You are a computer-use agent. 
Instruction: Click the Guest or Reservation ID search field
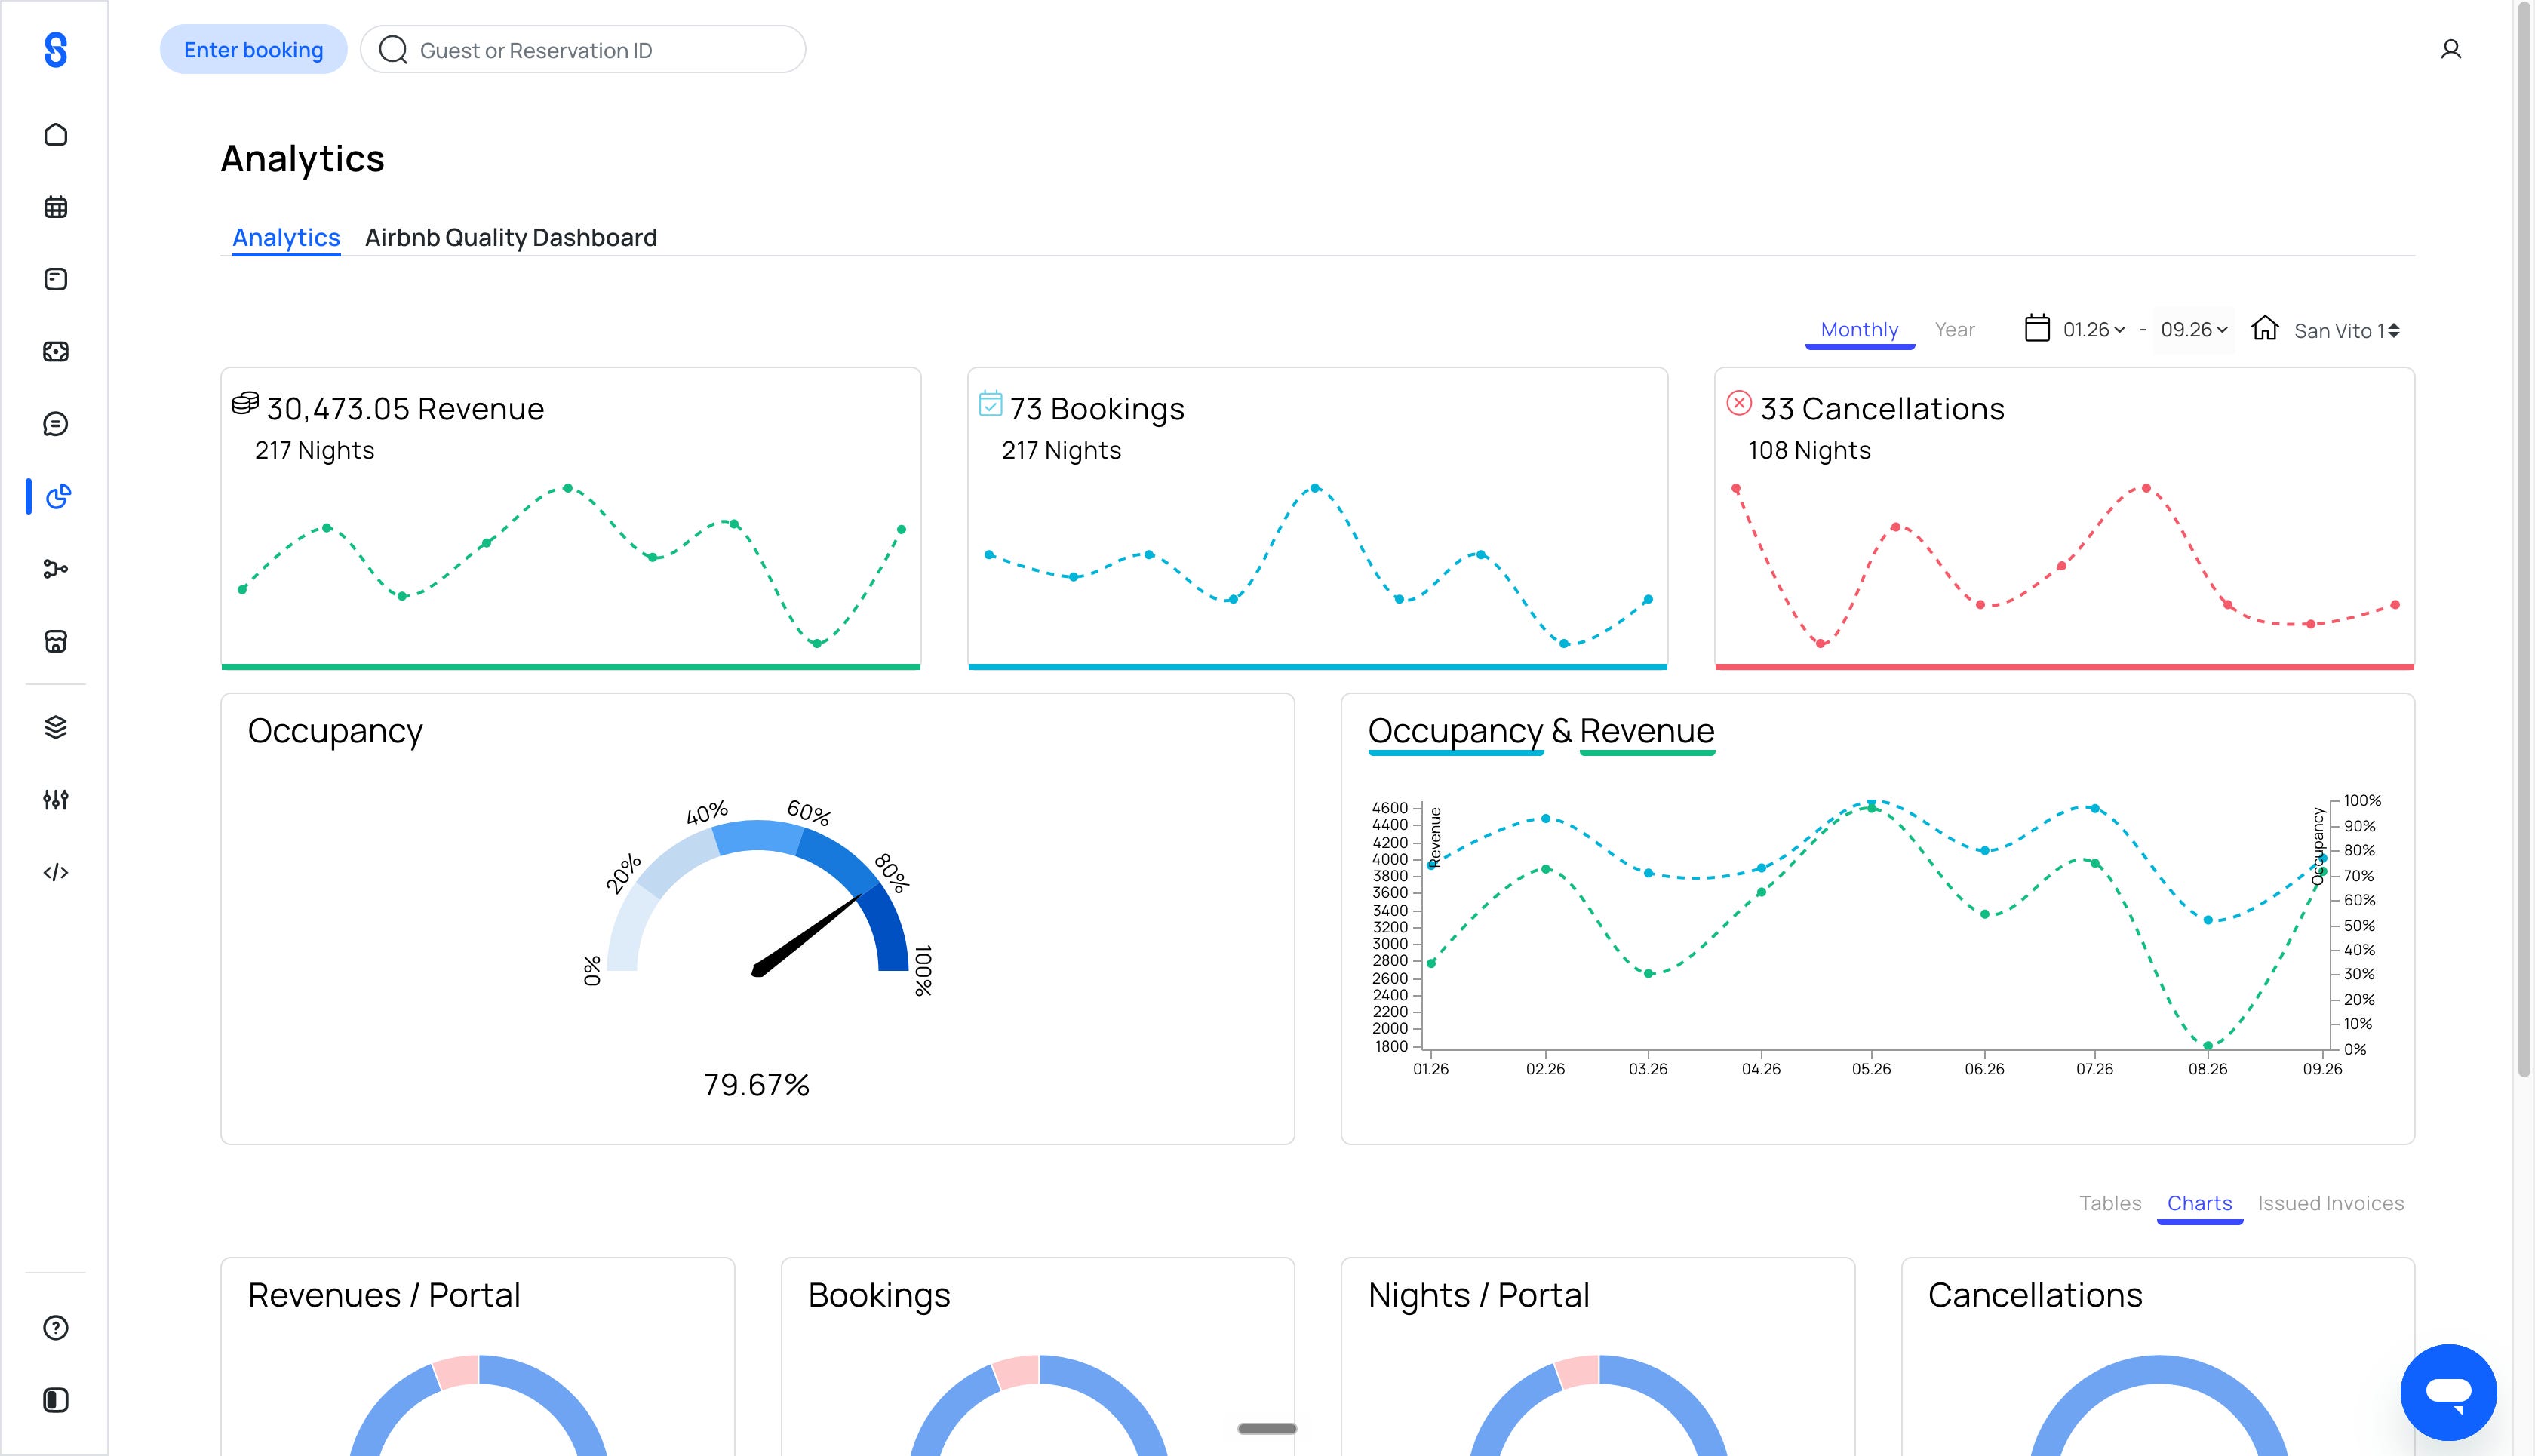click(583, 50)
